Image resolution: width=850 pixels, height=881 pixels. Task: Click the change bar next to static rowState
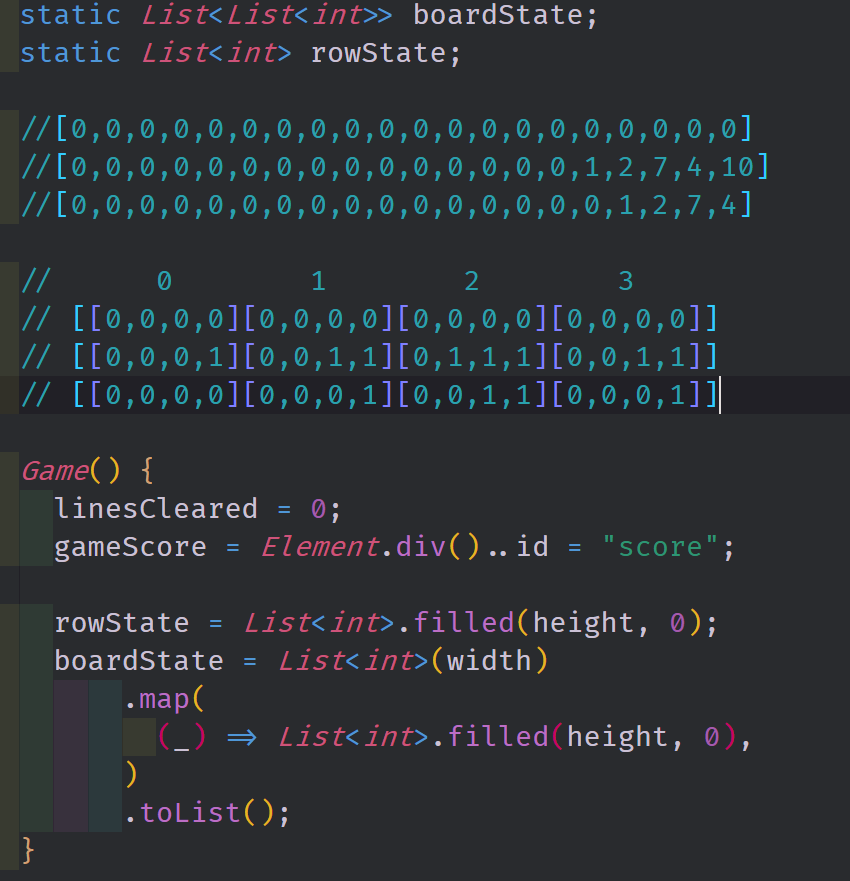[x=8, y=52]
